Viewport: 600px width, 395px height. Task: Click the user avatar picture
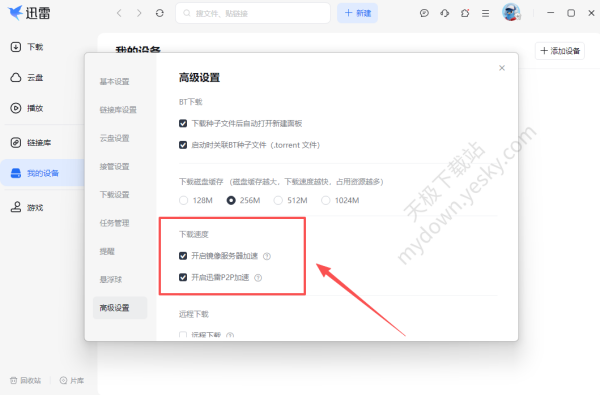click(x=511, y=12)
